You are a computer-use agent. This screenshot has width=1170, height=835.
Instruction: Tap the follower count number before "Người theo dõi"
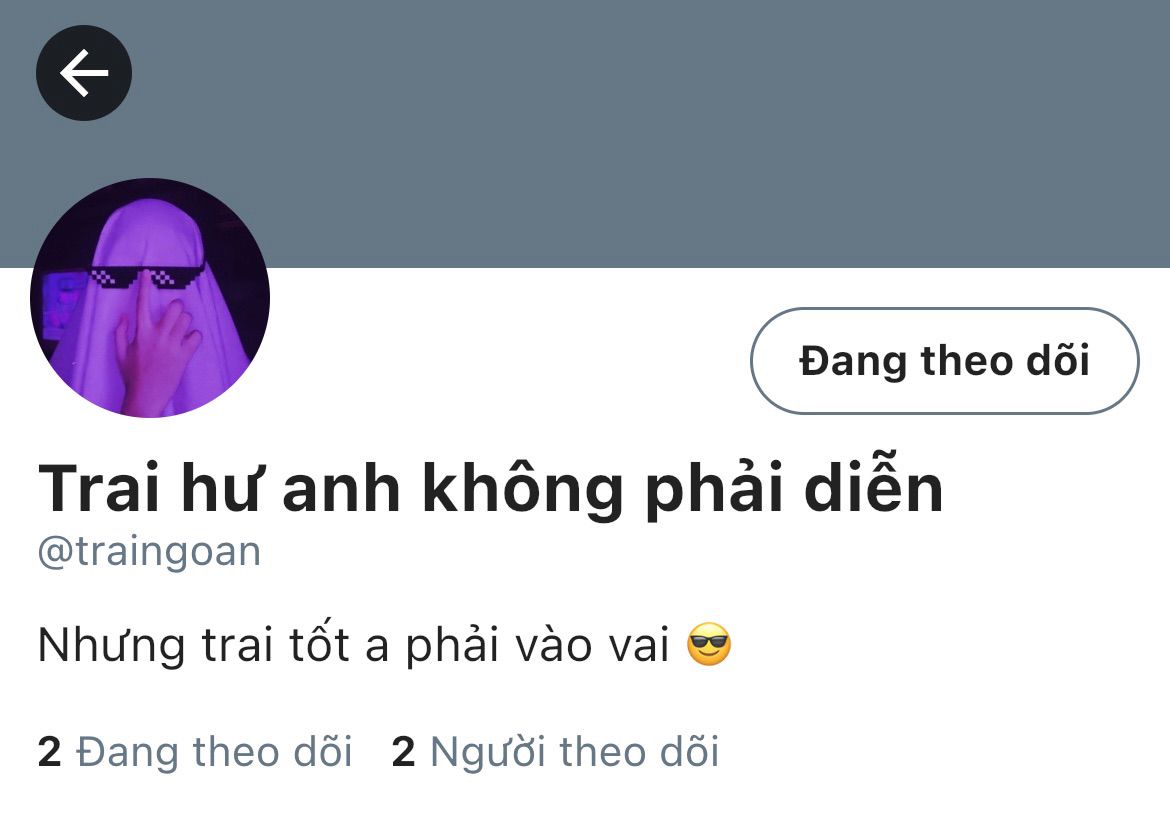point(403,752)
